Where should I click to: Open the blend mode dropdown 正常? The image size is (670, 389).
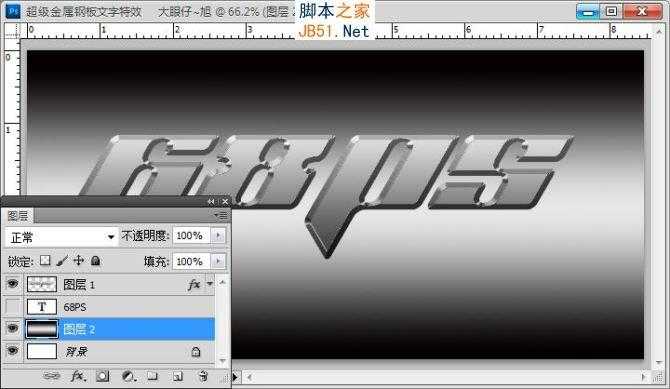pos(62,237)
